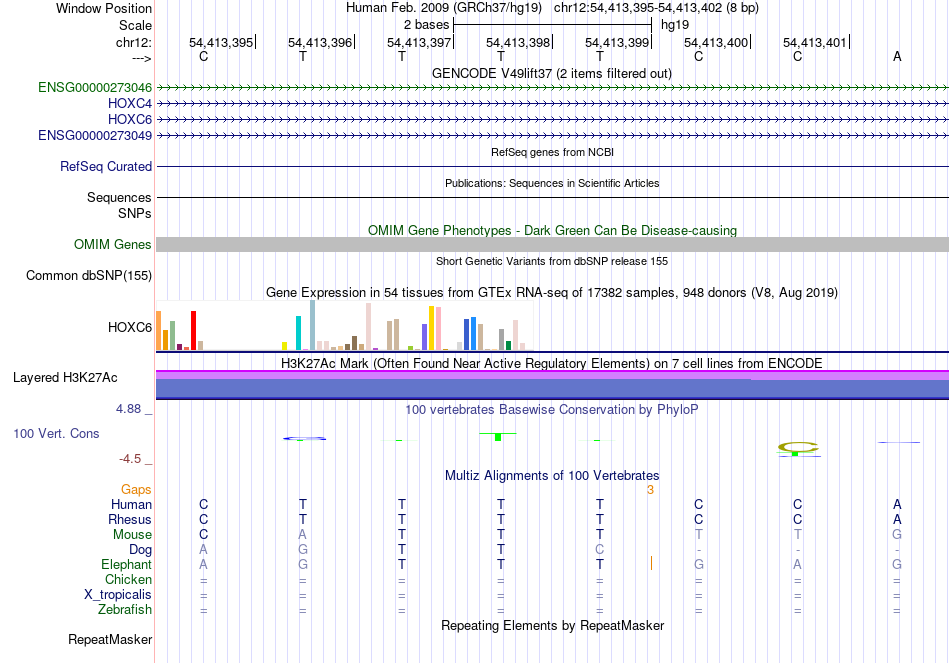
Task: Click Publications: Sequences in Scientific Articles title
Action: coord(552,183)
